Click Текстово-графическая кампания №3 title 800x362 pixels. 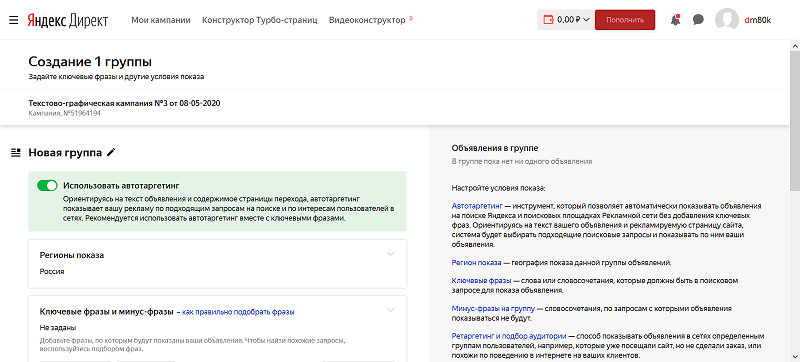pyautogui.click(x=124, y=103)
